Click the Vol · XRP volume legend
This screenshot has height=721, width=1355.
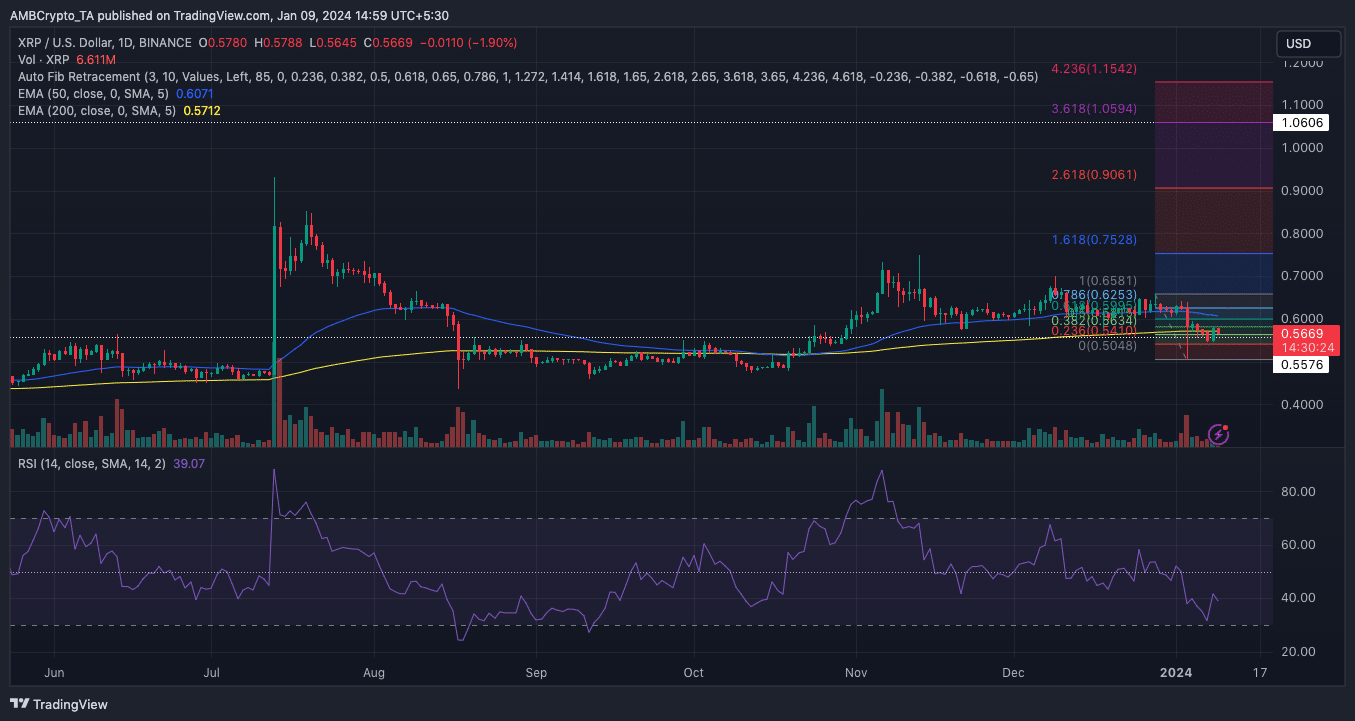tap(44, 60)
